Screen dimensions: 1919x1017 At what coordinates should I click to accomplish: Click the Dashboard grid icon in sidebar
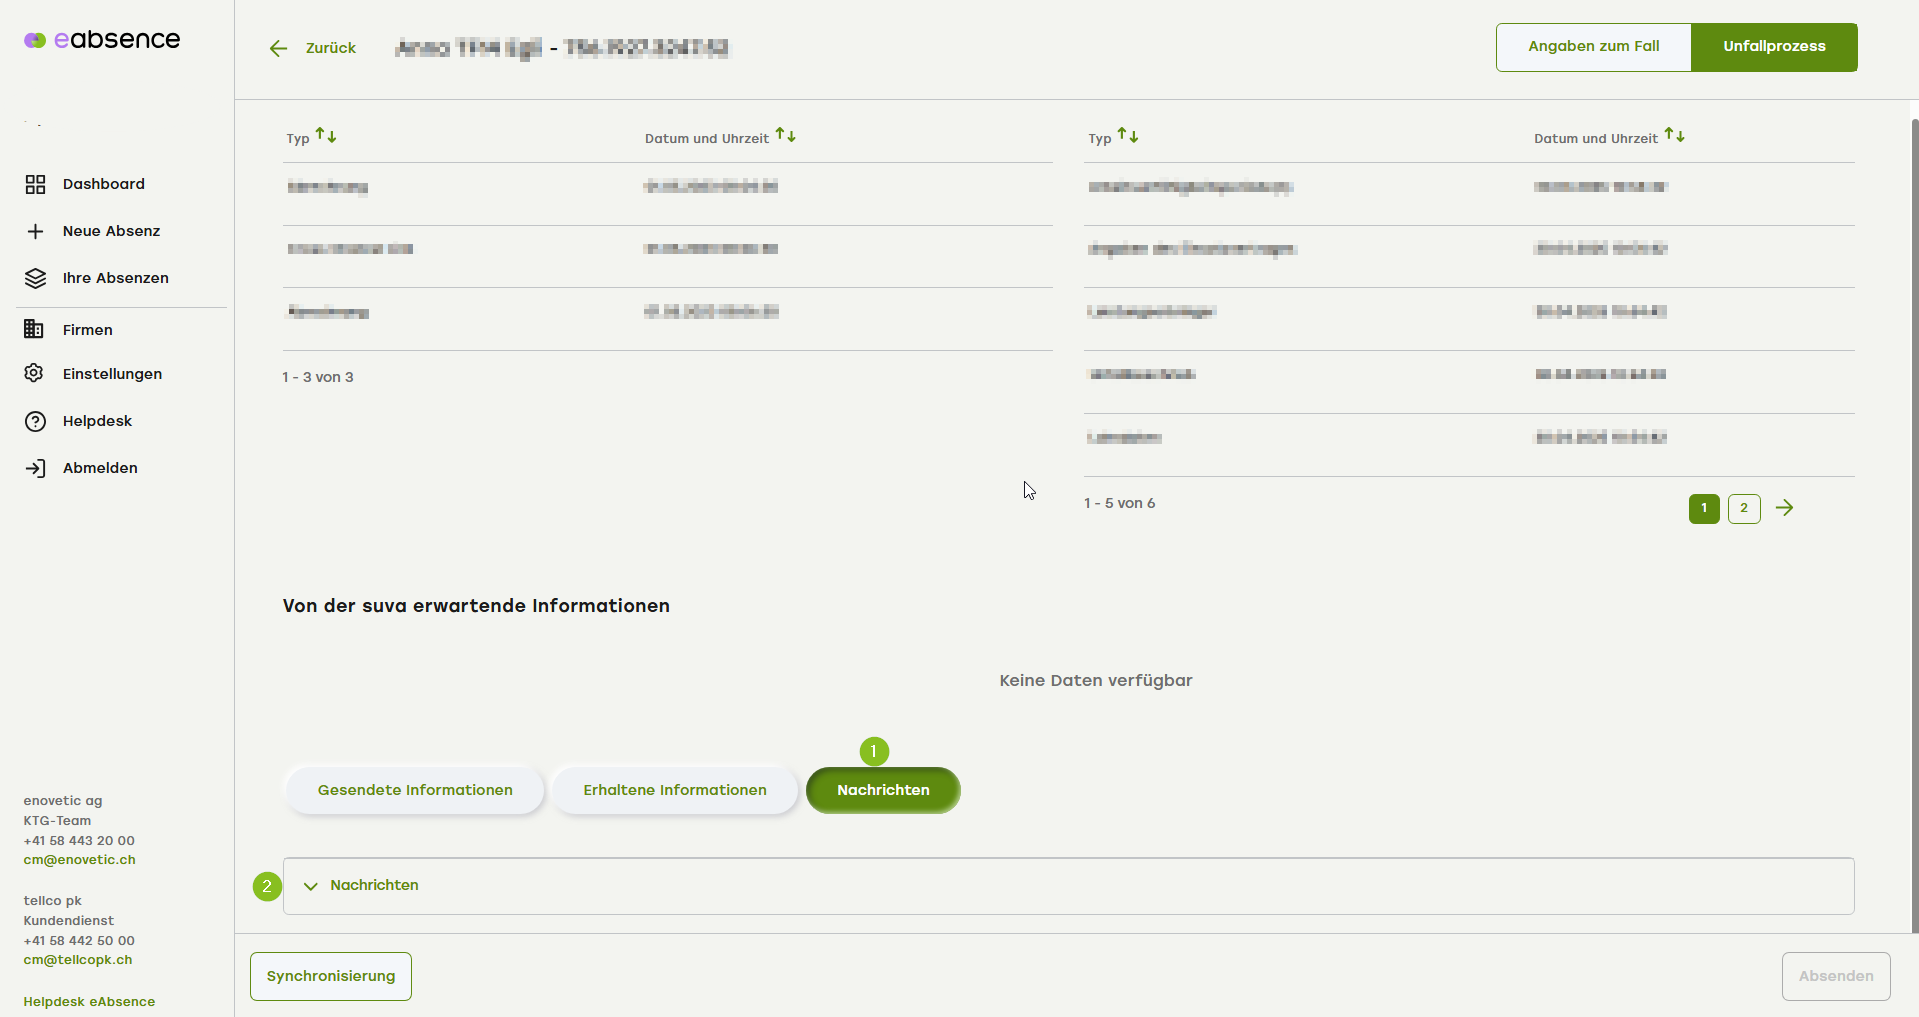click(35, 184)
